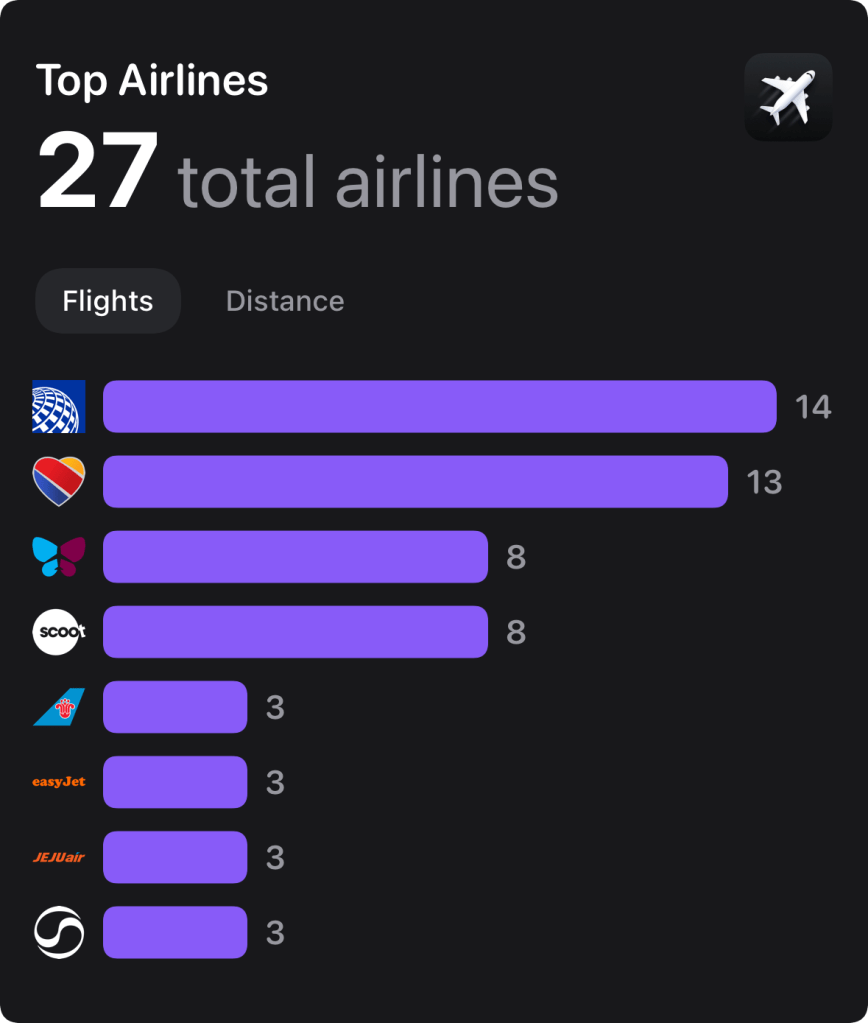Click the Jeju Air flights bar
The width and height of the screenshot is (868, 1023).
point(175,857)
